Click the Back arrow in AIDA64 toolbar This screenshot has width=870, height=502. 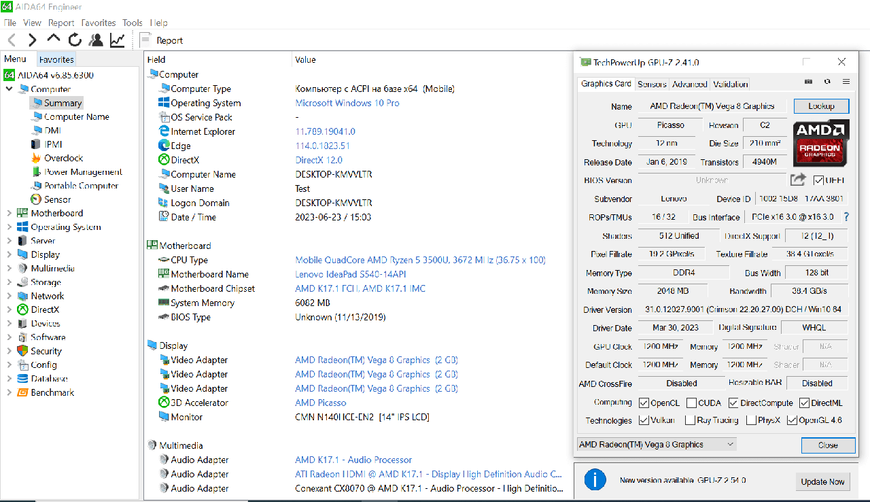(12, 40)
